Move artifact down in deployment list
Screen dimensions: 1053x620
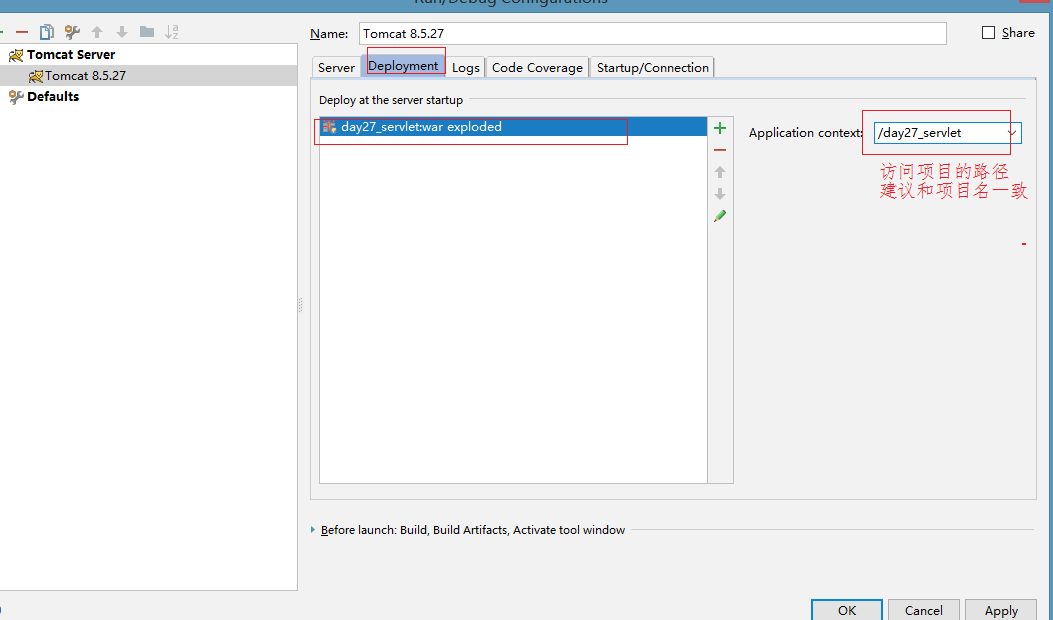click(x=719, y=194)
